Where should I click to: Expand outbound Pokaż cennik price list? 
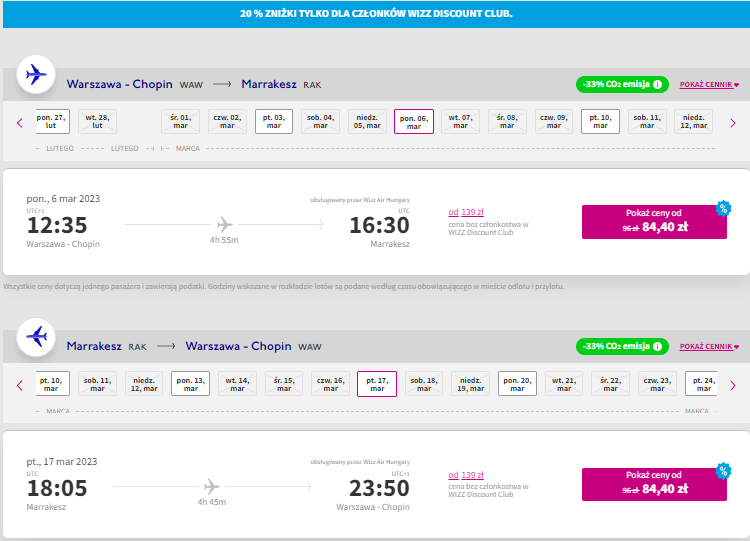click(709, 85)
